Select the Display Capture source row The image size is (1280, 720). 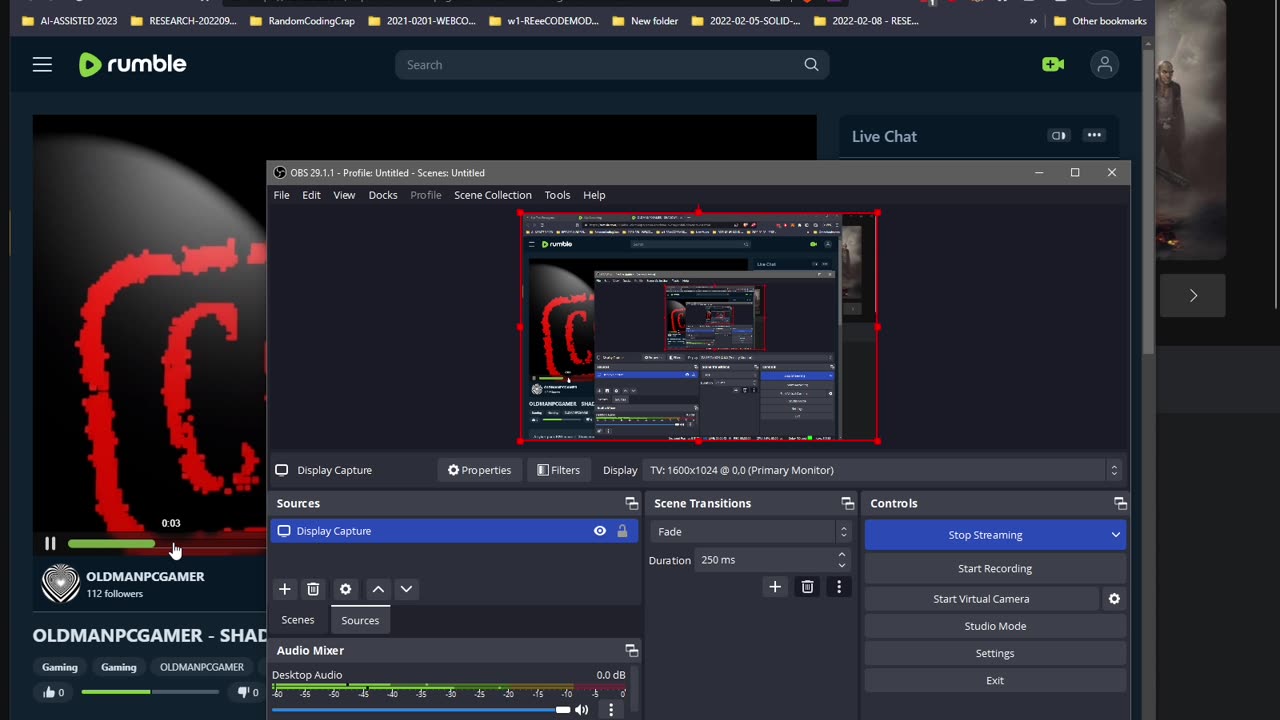tap(454, 531)
